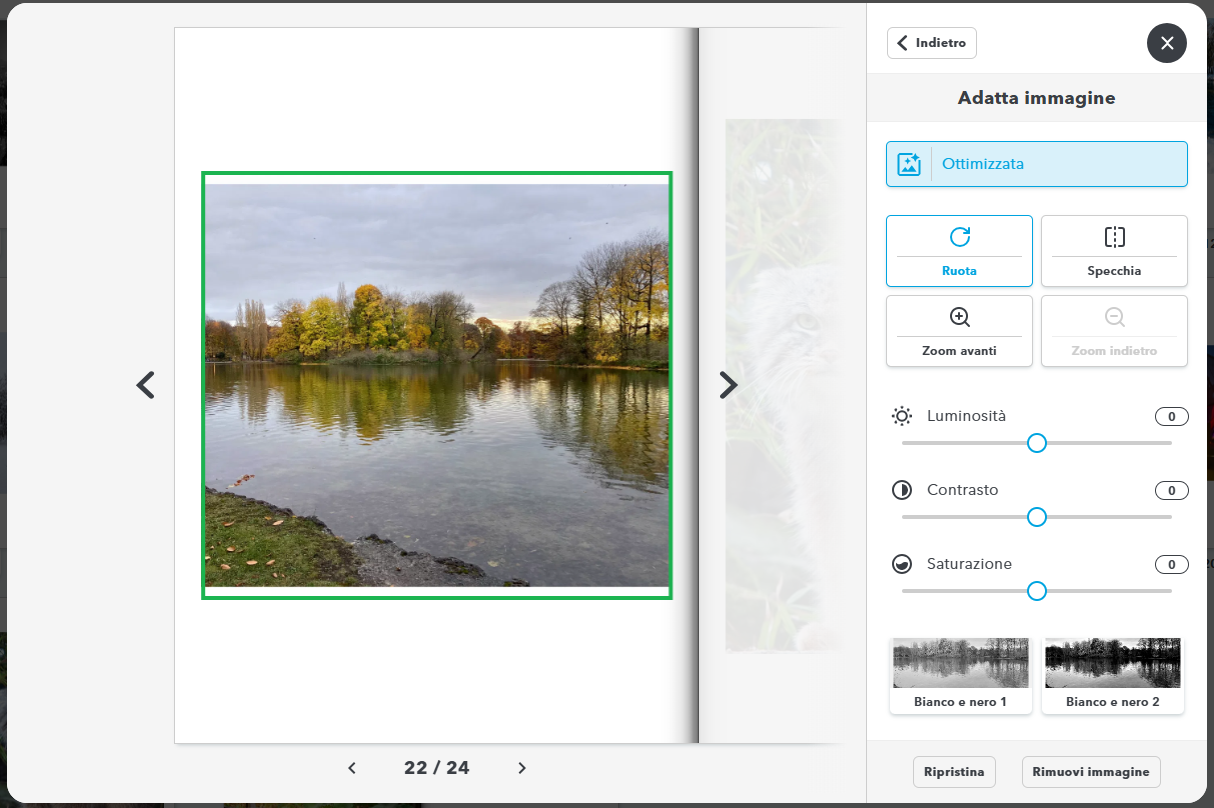Click small next arrow beside page counter
This screenshot has height=808, width=1214.
(522, 768)
